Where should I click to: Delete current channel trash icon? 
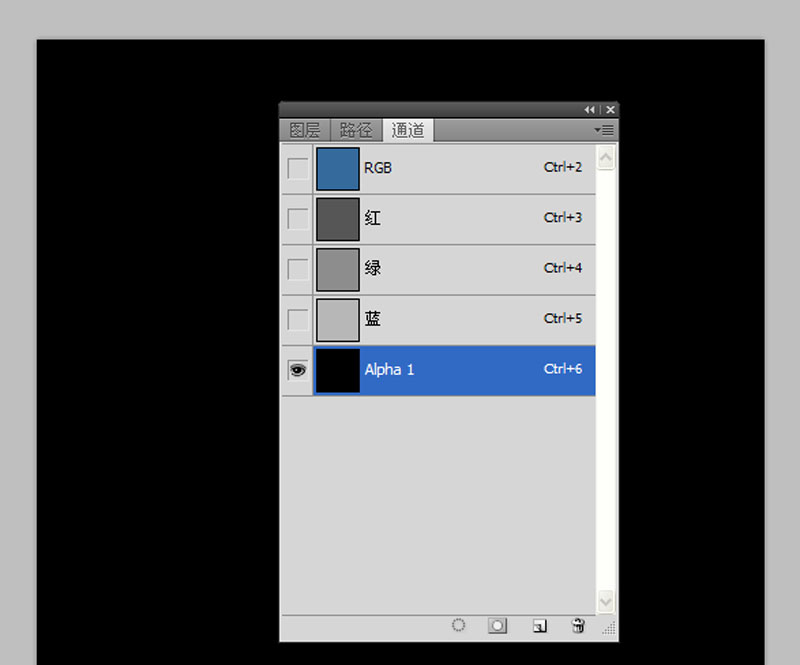click(578, 625)
